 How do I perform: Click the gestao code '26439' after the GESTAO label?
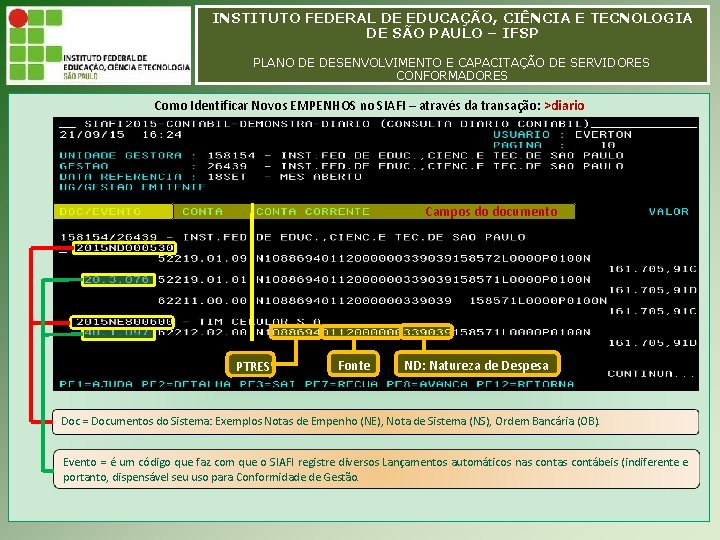(x=227, y=166)
